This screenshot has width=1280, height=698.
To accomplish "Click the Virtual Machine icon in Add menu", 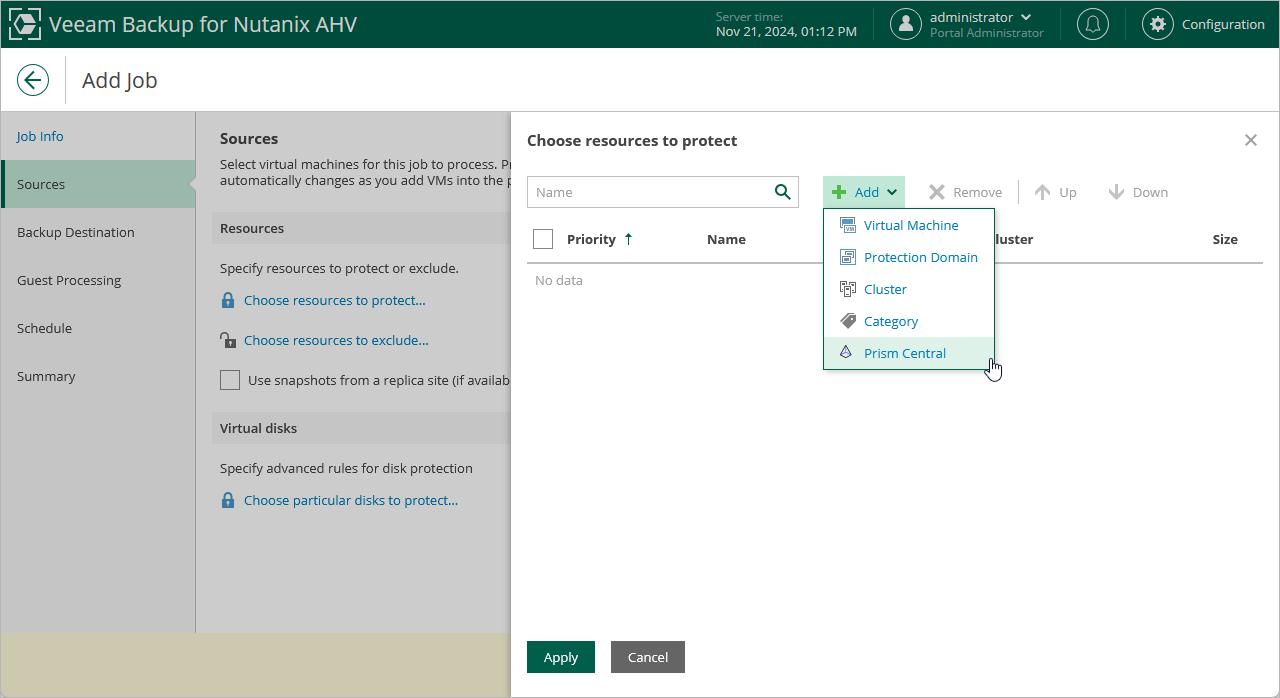I will [x=848, y=225].
